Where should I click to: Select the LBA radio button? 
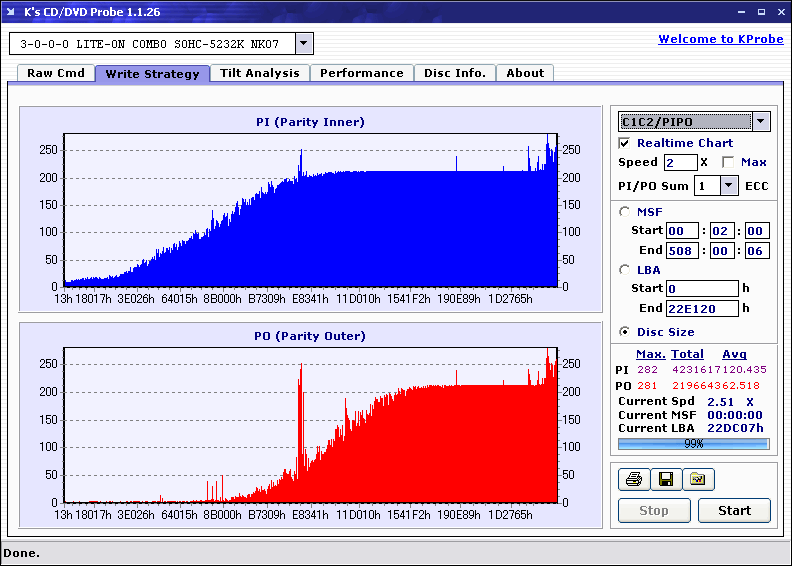coord(624,270)
